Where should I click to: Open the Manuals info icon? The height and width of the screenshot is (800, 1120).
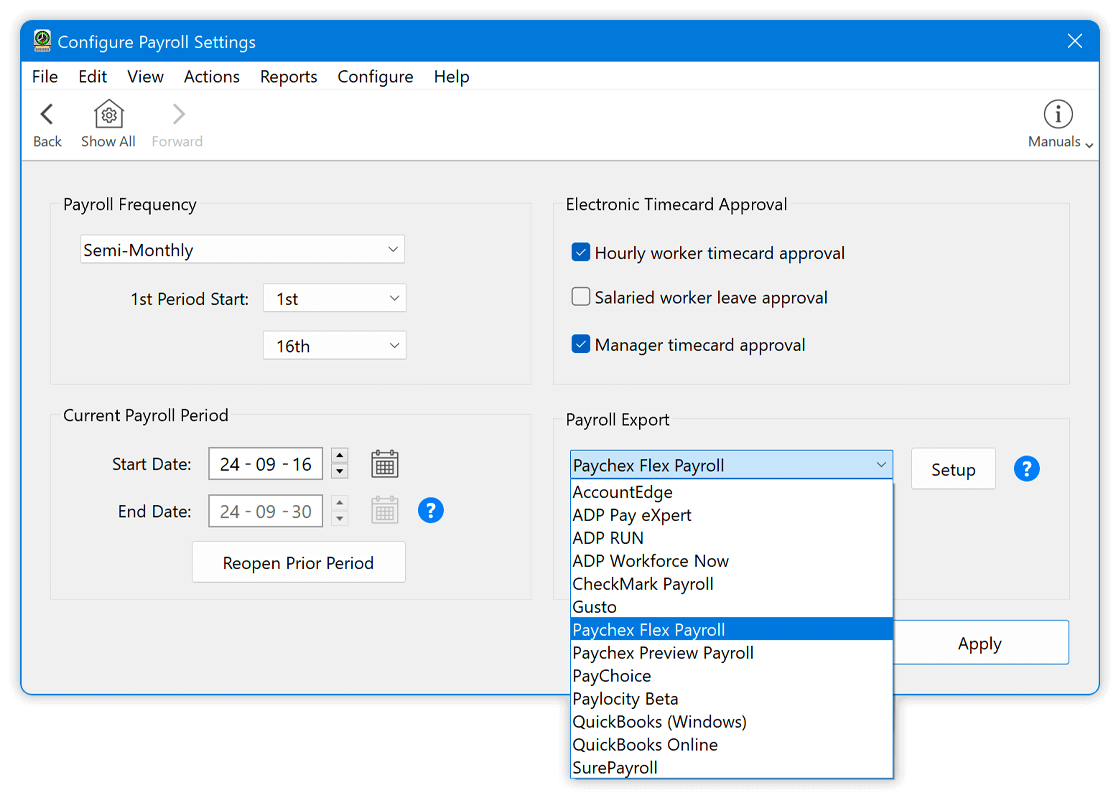(1058, 114)
